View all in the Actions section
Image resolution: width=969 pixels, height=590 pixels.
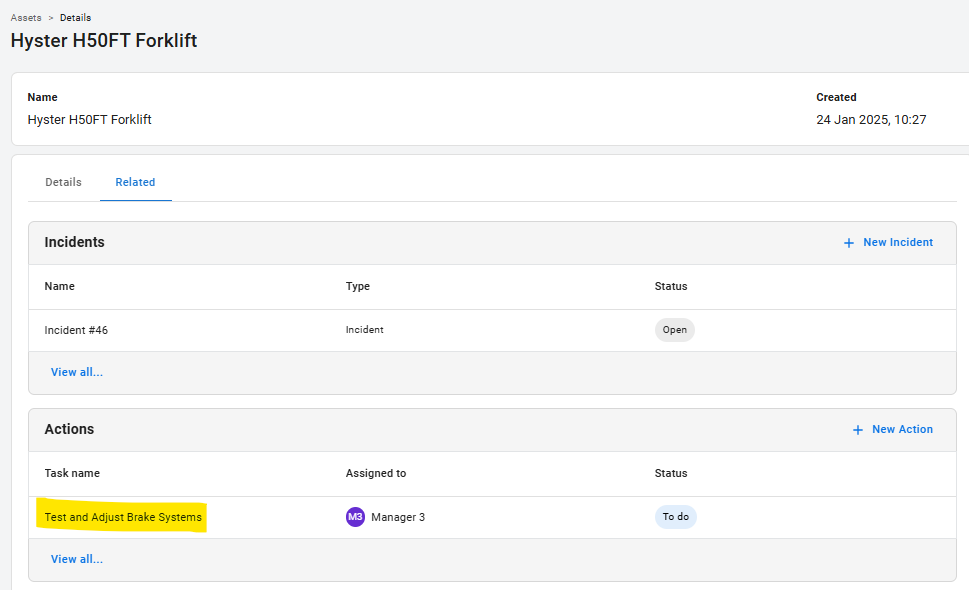77,559
